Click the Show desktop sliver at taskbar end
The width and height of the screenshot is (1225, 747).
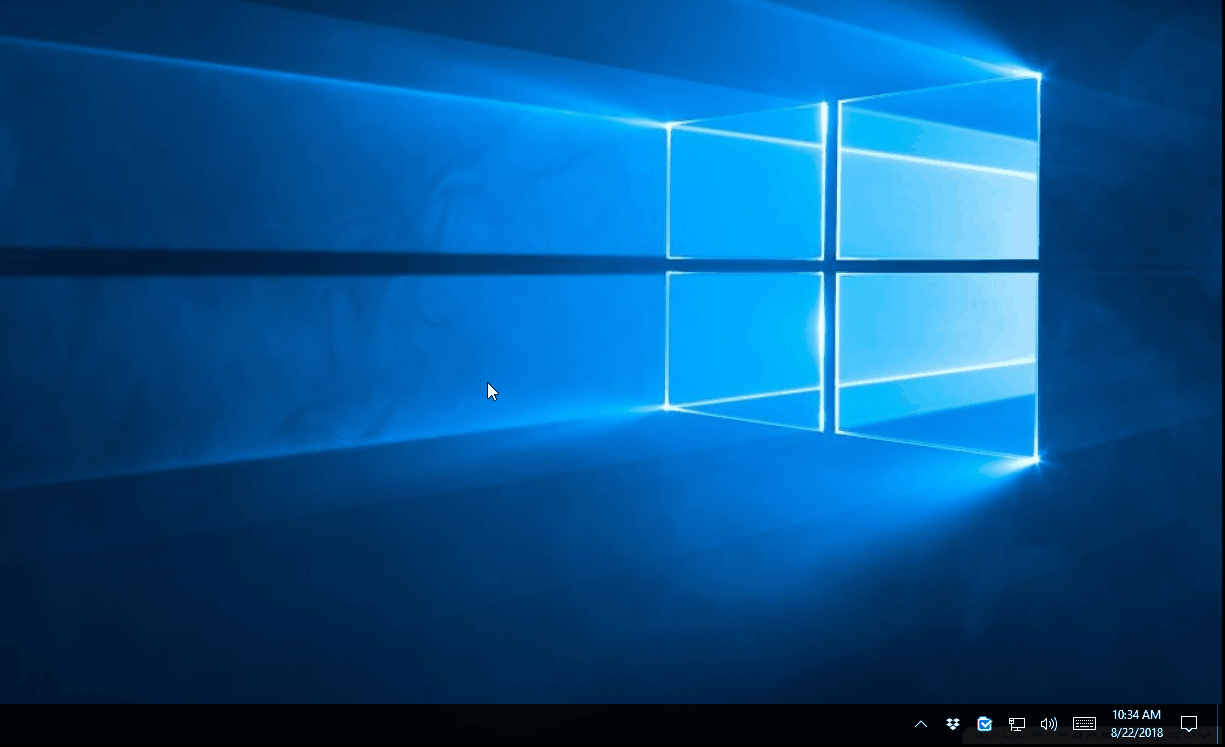click(1221, 725)
